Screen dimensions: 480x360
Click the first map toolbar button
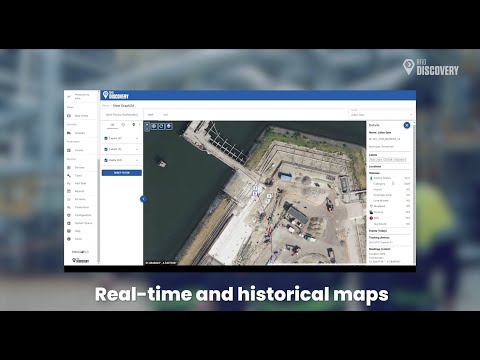pyautogui.click(x=154, y=126)
